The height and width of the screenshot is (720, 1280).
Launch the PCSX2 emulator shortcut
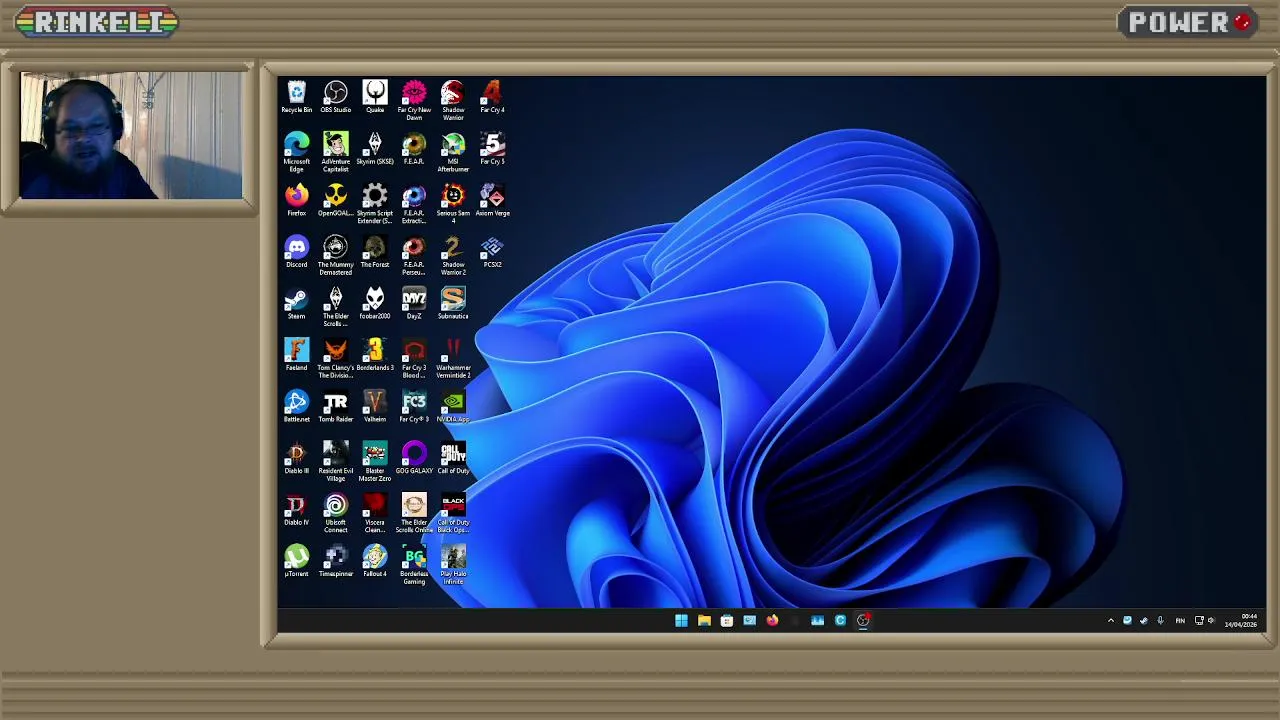coord(492,249)
